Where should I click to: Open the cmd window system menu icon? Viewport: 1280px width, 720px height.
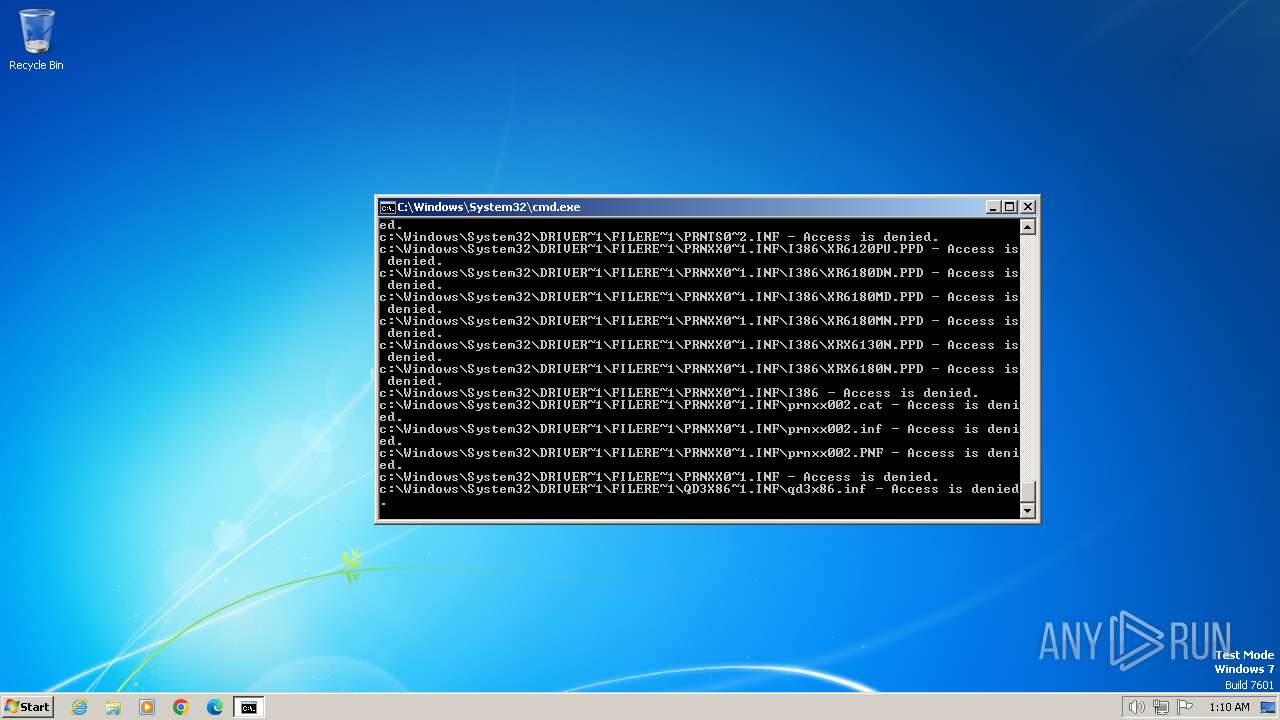[387, 207]
